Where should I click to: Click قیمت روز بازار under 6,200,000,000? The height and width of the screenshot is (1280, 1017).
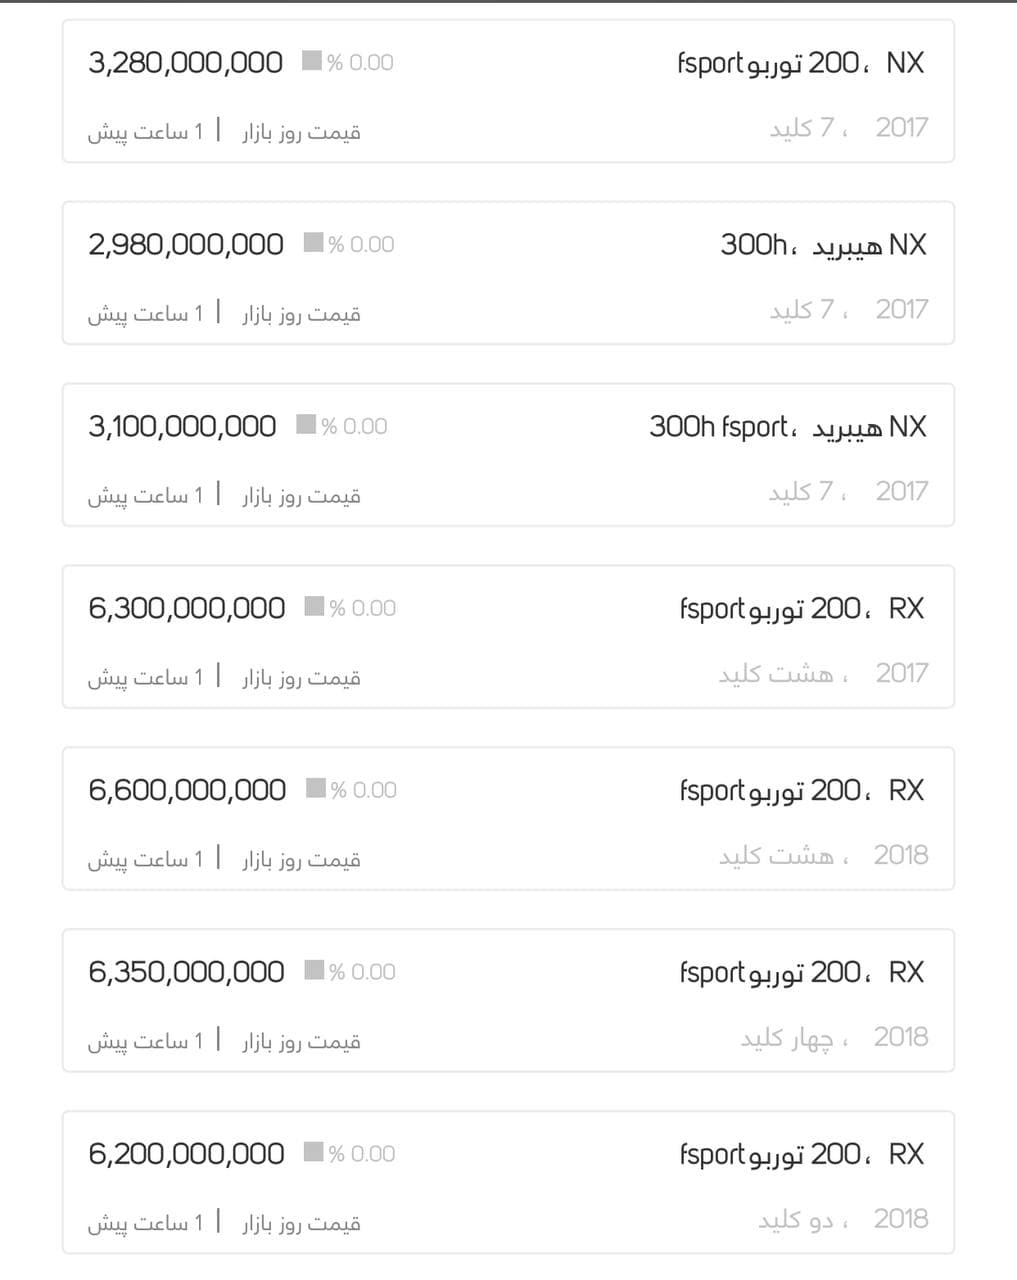(x=301, y=1223)
